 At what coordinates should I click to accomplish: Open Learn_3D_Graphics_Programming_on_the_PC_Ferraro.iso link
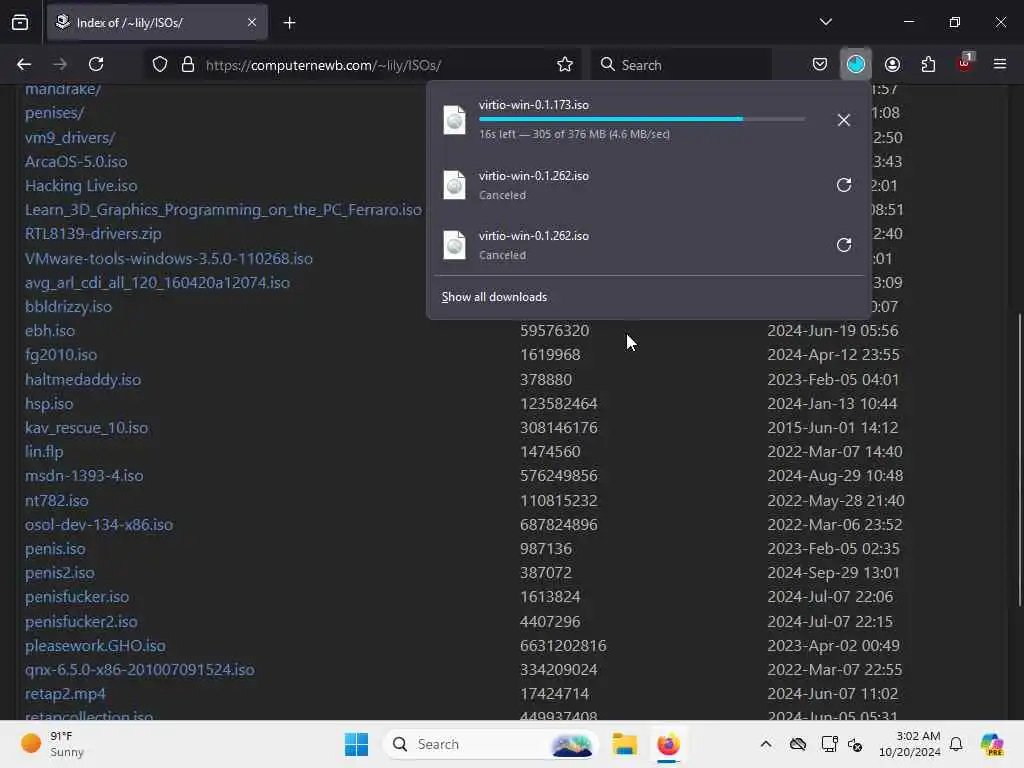click(x=223, y=210)
